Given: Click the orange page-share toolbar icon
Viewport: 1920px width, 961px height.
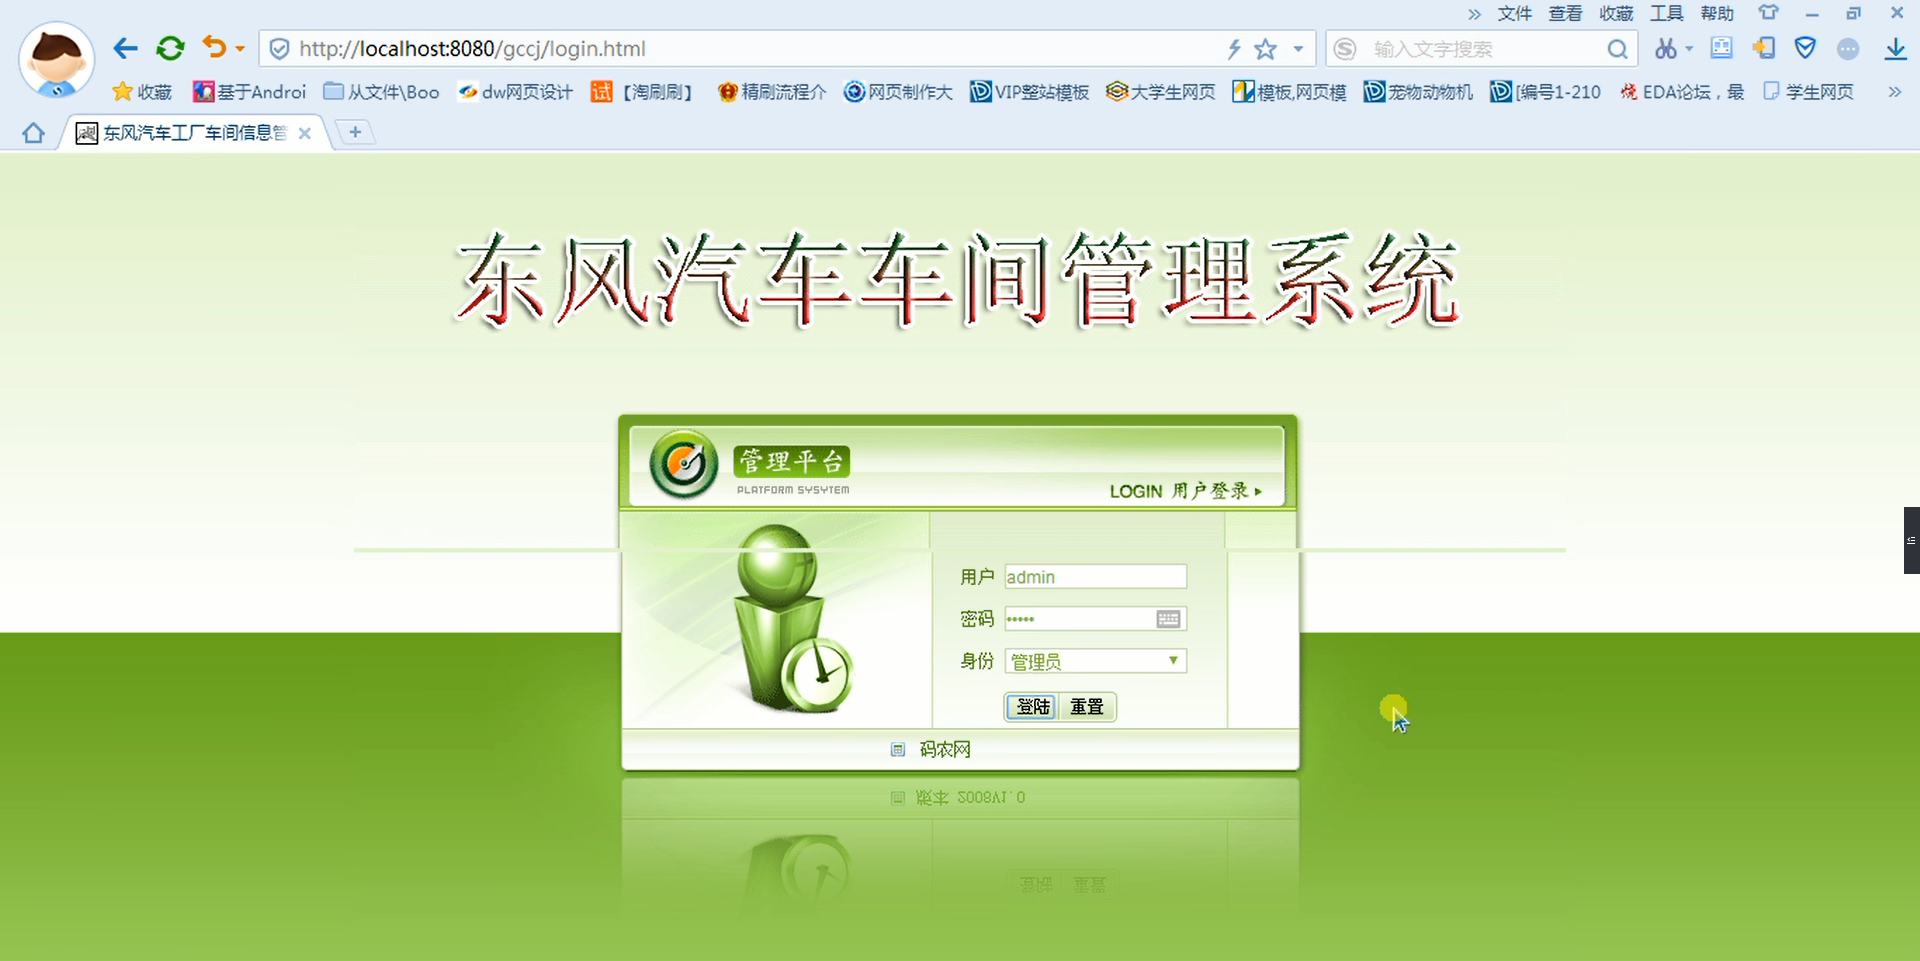Looking at the screenshot, I should (x=1764, y=48).
